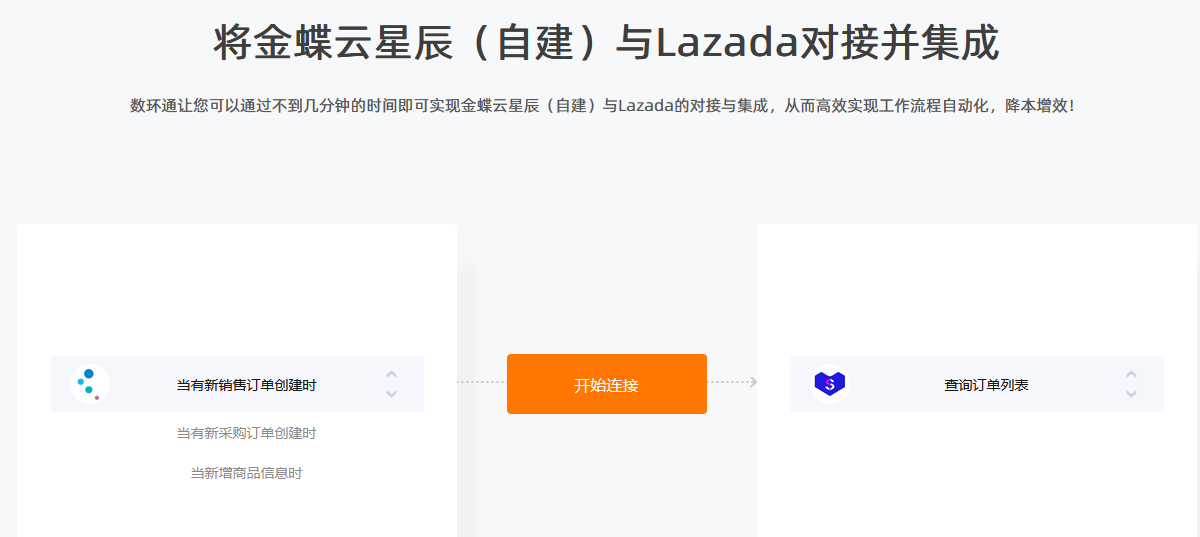Viewport: 1200px width, 537px height.
Task: Click the empty area above the Kingdee trigger row
Action: (237, 290)
